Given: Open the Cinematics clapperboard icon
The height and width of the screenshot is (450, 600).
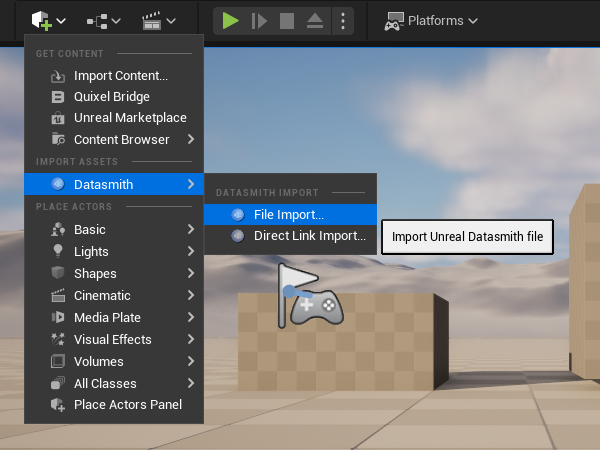Looking at the screenshot, I should click(x=152, y=21).
